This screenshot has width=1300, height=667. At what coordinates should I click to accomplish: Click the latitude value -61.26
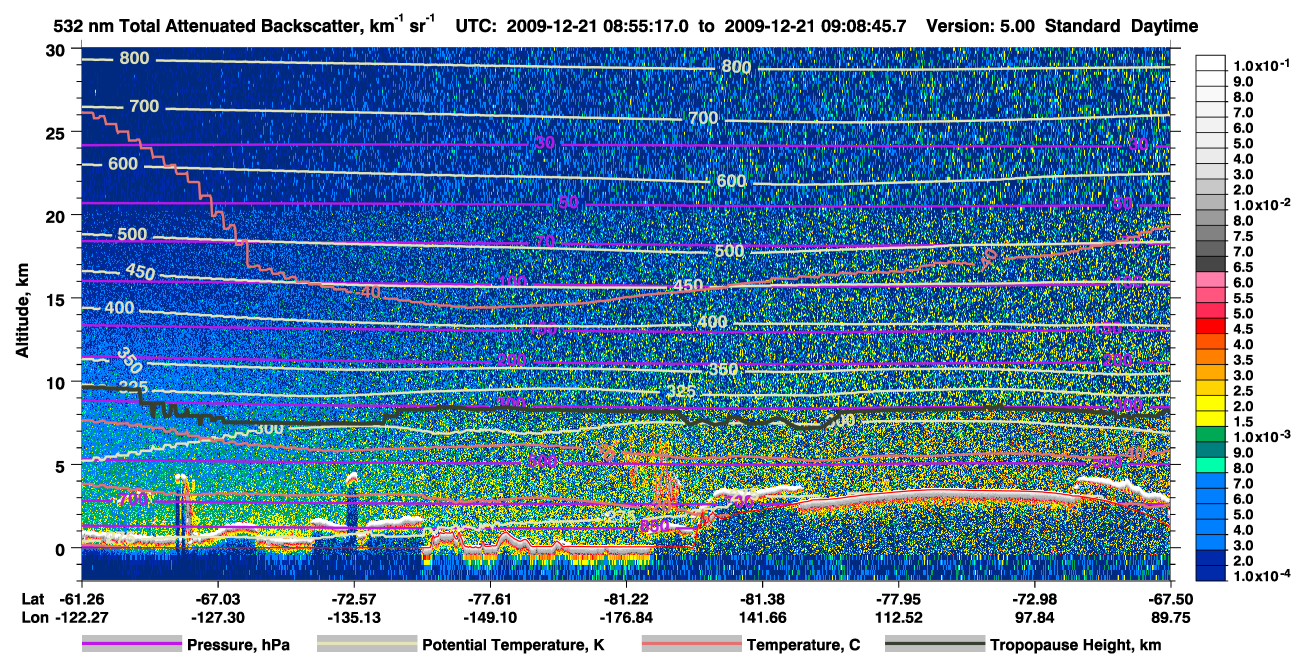coord(81,599)
